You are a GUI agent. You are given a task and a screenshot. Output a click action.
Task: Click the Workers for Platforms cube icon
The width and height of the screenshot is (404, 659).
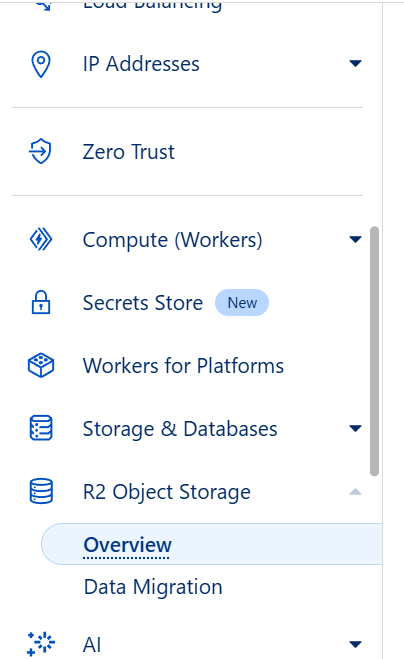41,365
